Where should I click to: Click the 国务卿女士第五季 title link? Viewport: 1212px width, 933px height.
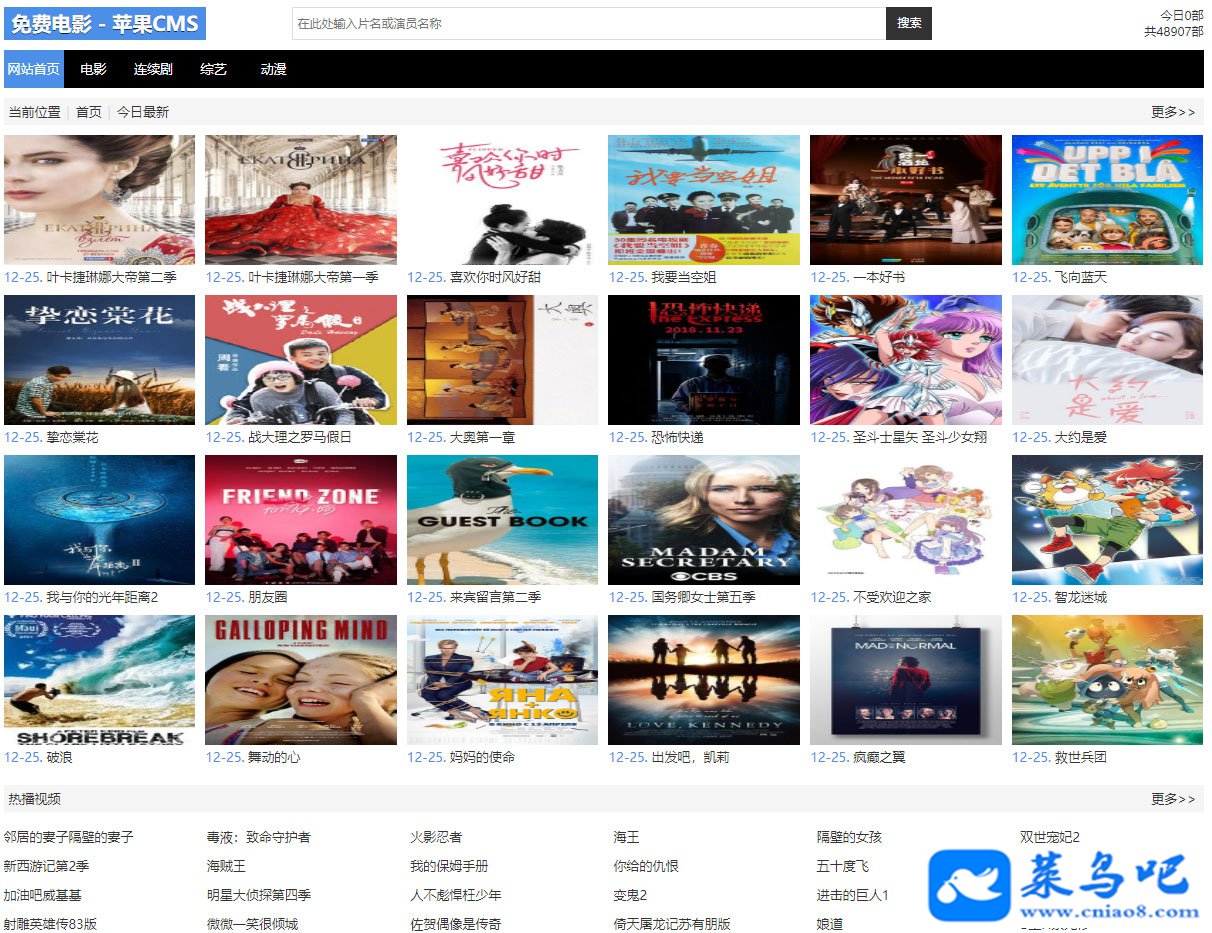tap(703, 597)
